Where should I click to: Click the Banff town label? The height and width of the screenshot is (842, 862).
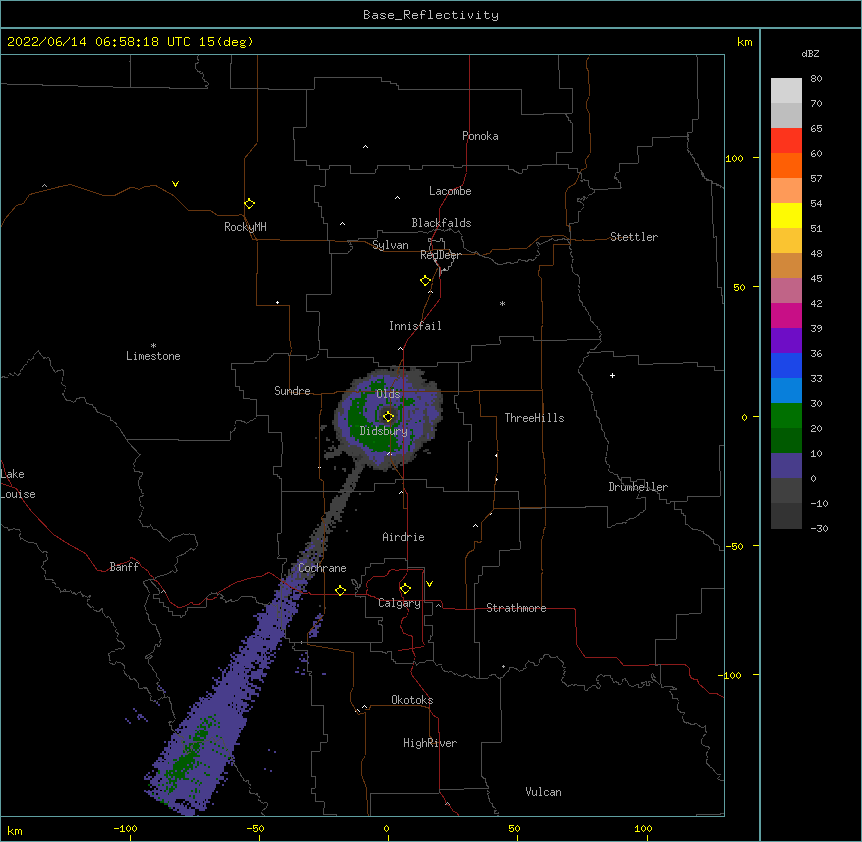124,567
